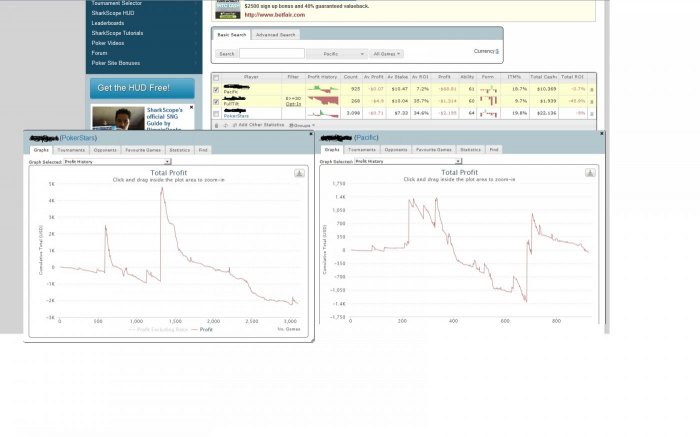Toggle the Profit legend item in PokerStars chart
The image size is (700, 437).
pos(202,329)
